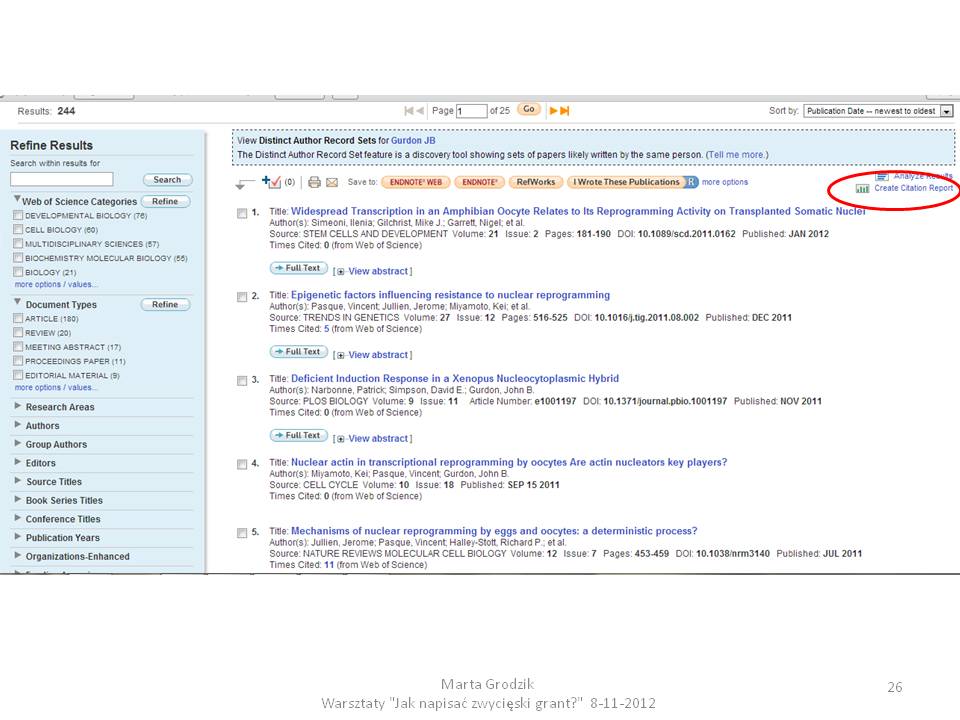Open Nuclear actin in transcriptional reprogramming title
This screenshot has width=960, height=720.
point(509,462)
